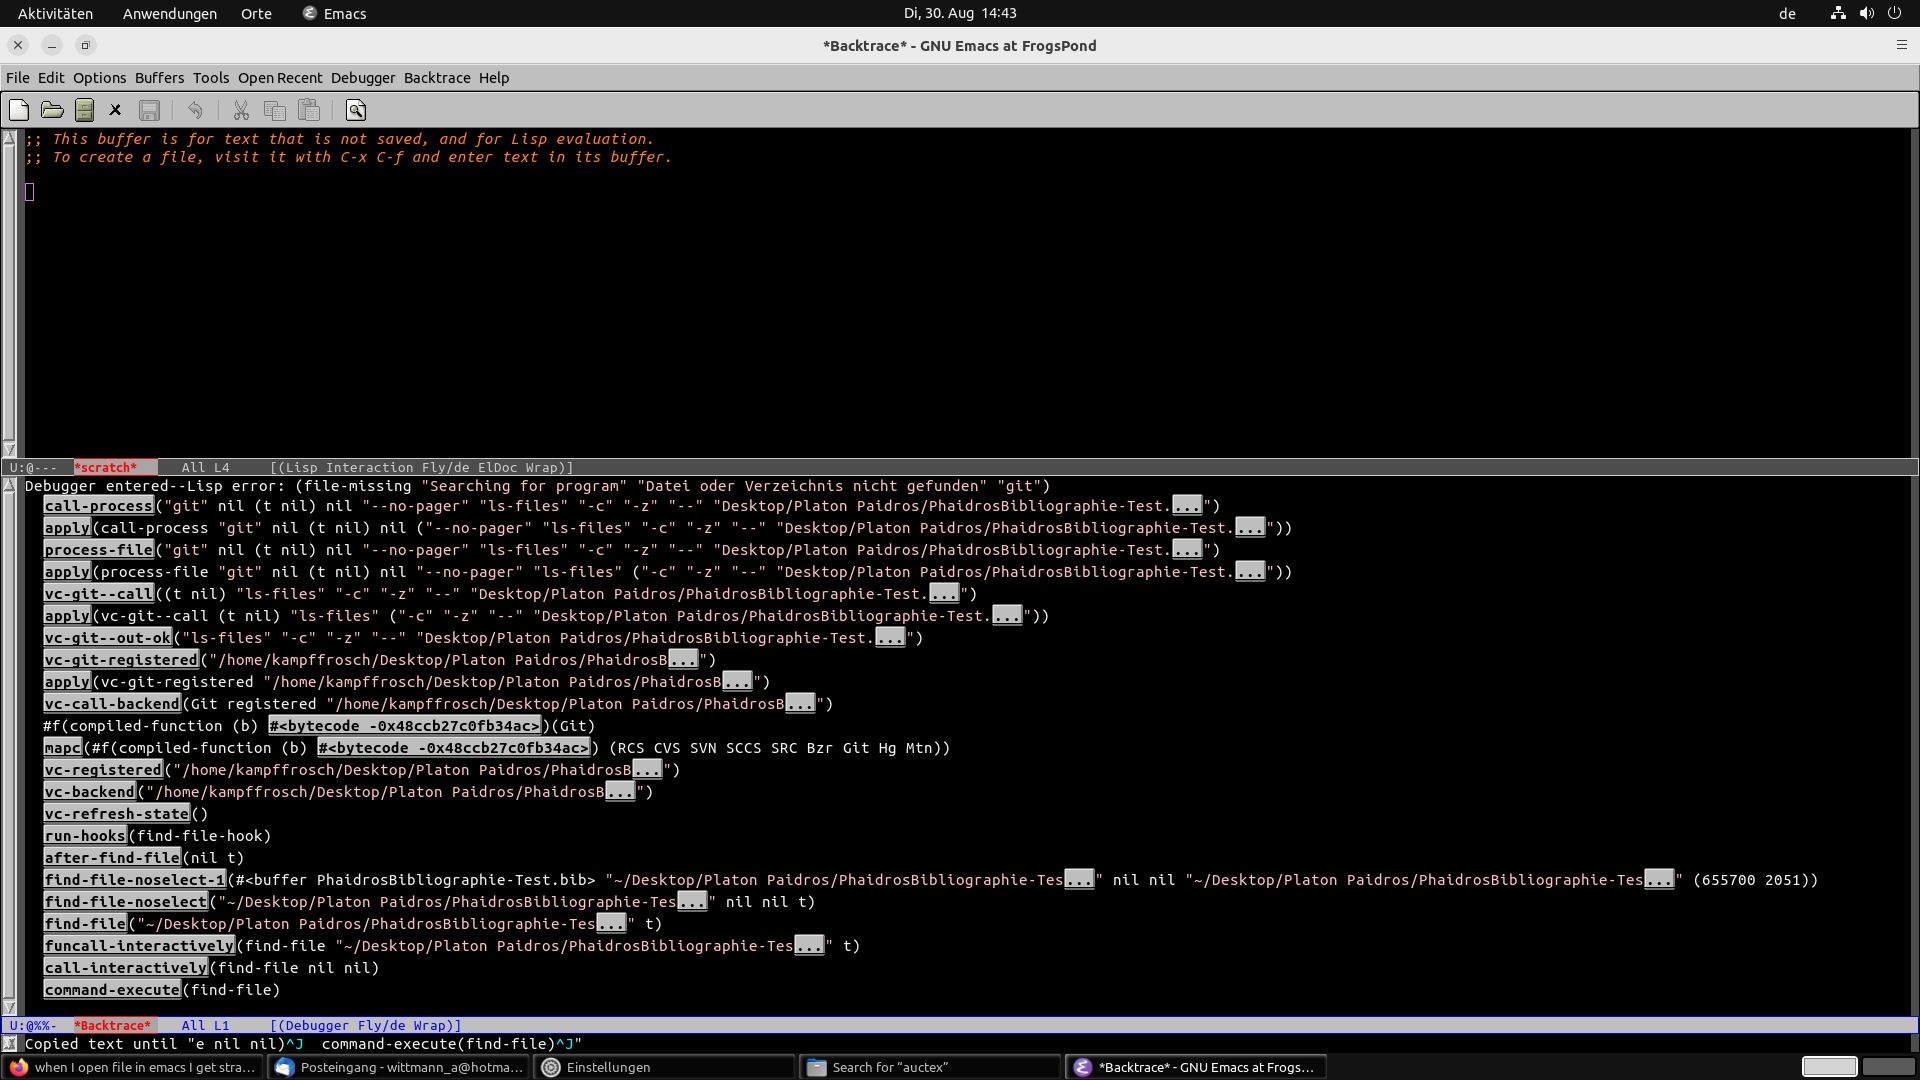Click the *Backtrace* buffer name in mode line
Image resolution: width=1920 pixels, height=1080 pixels.
(113, 1026)
